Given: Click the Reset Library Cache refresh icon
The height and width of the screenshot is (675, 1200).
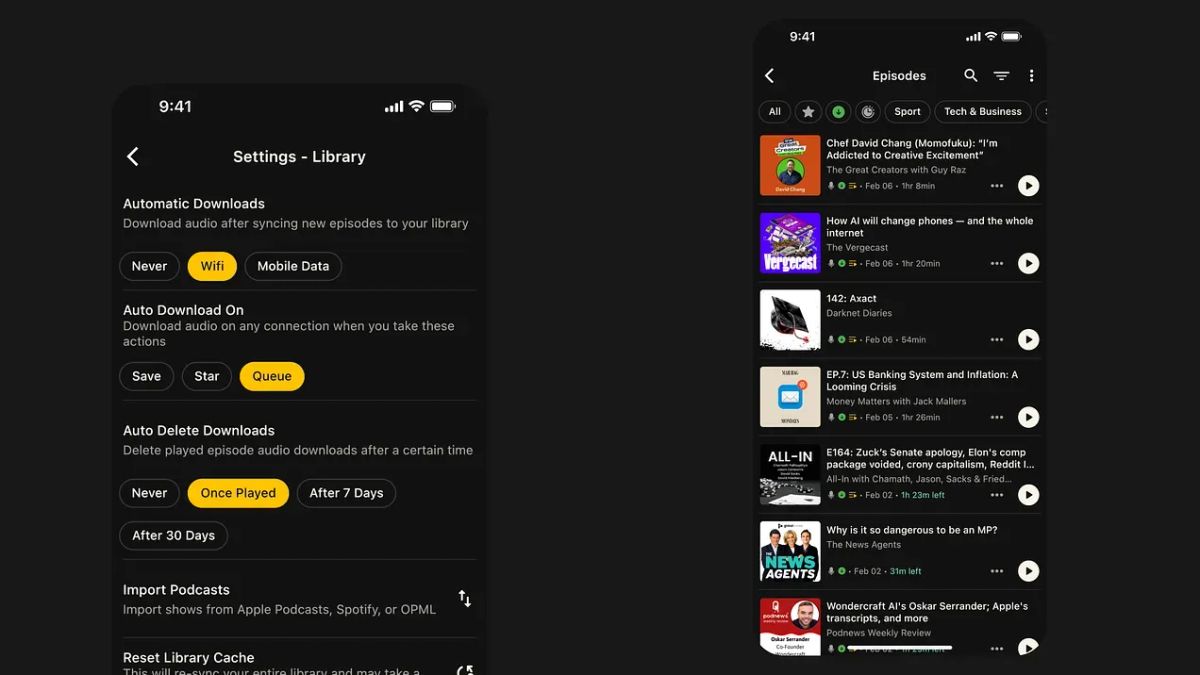Looking at the screenshot, I should [x=464, y=668].
